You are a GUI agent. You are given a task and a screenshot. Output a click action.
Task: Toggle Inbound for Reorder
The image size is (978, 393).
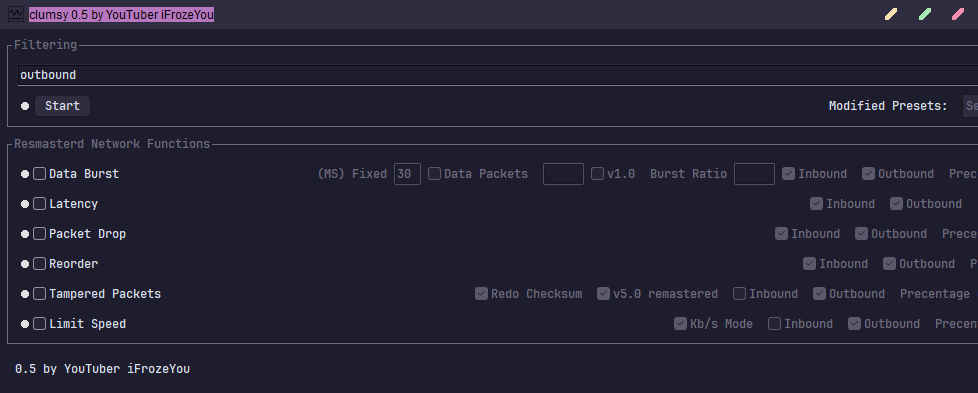click(x=809, y=264)
